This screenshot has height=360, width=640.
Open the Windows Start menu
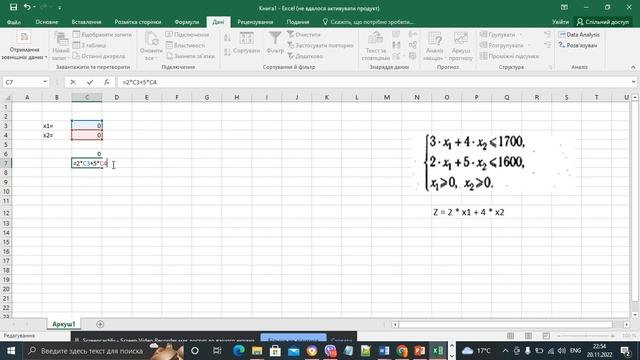[x=11, y=351]
